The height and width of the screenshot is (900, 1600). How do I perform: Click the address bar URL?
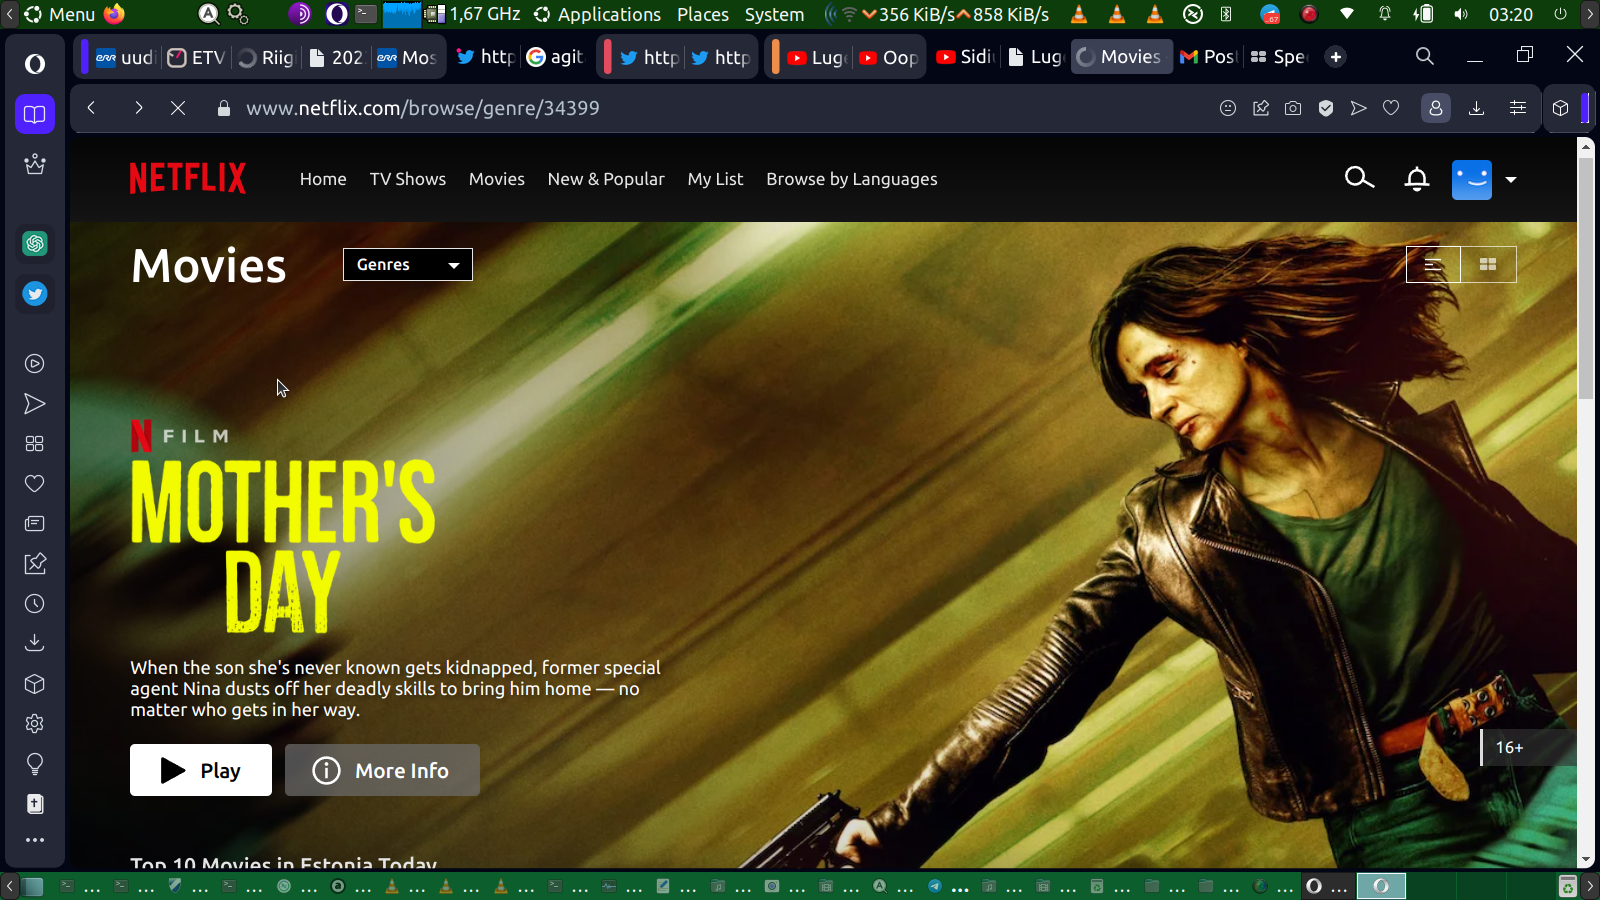point(423,108)
